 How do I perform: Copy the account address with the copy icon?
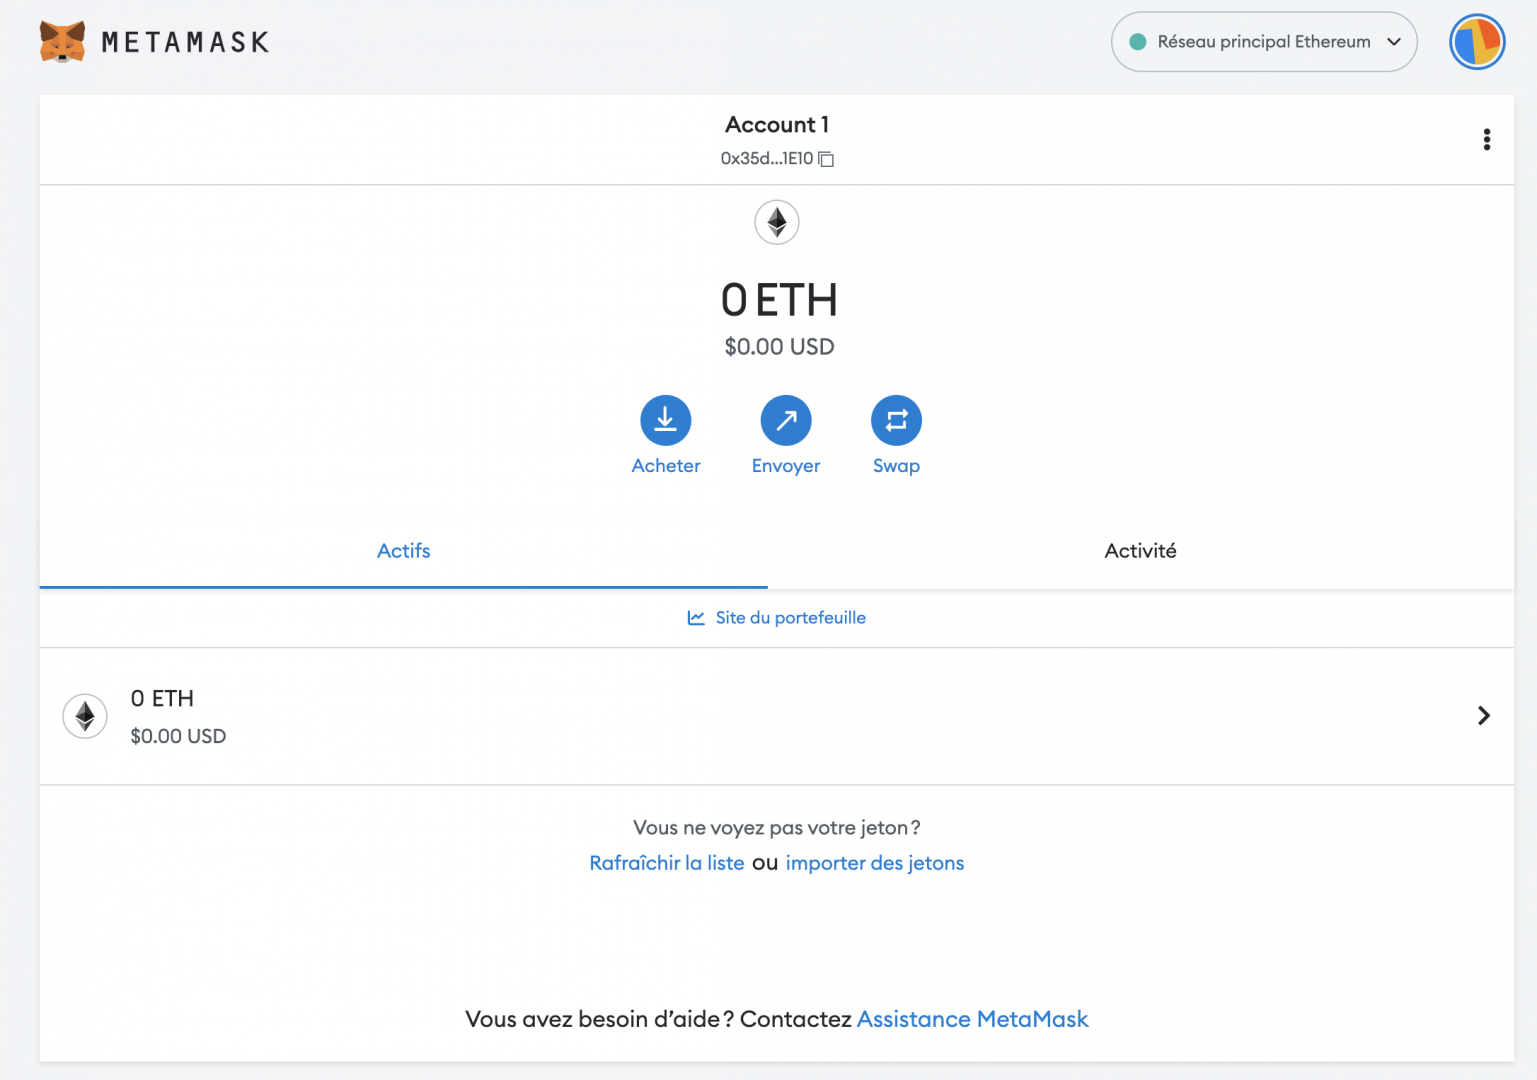tap(826, 159)
